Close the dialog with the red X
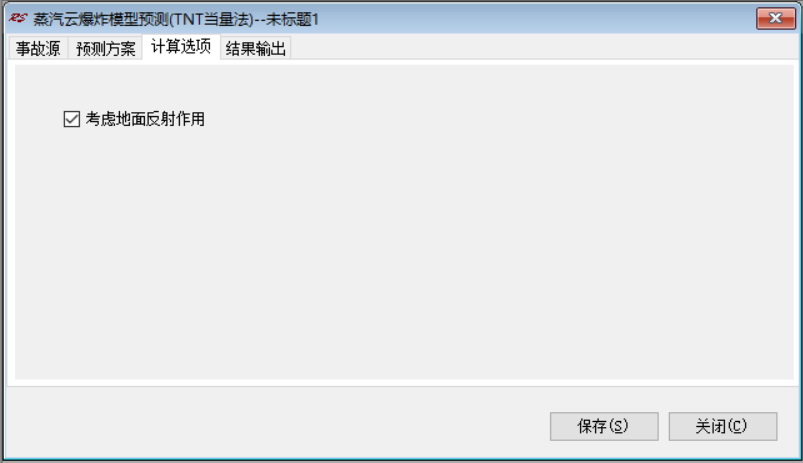The image size is (803, 463). (775, 18)
